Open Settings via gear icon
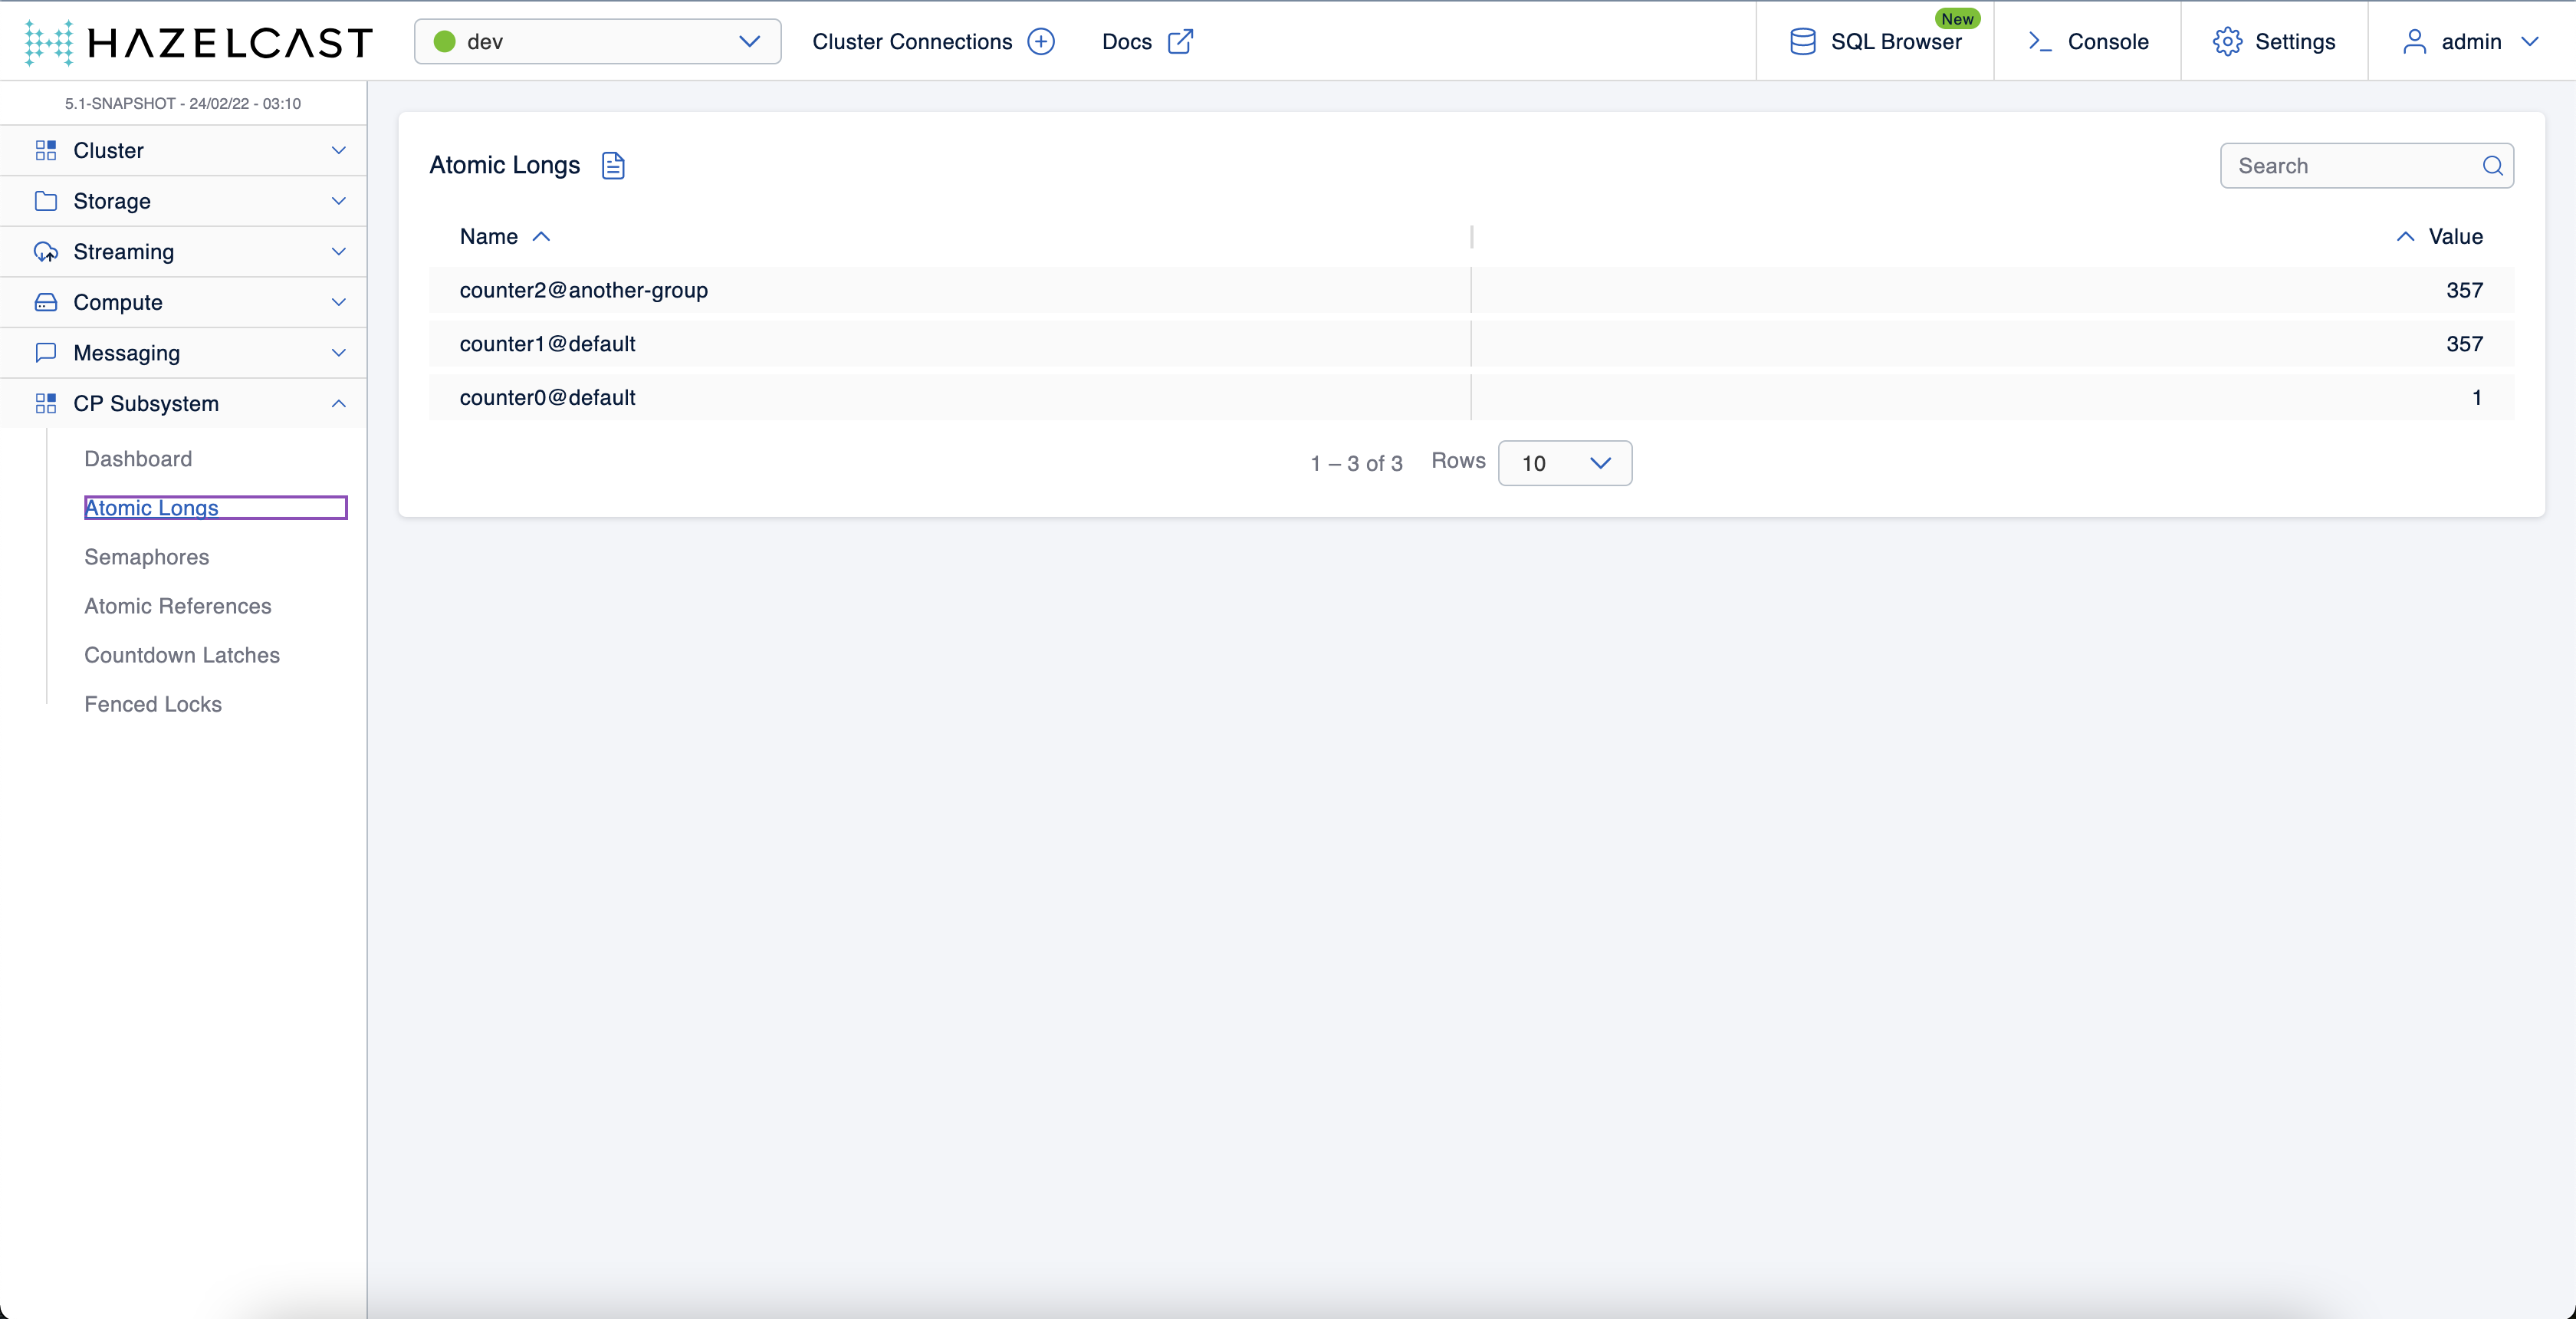The width and height of the screenshot is (2576, 1319). pos(2227,42)
